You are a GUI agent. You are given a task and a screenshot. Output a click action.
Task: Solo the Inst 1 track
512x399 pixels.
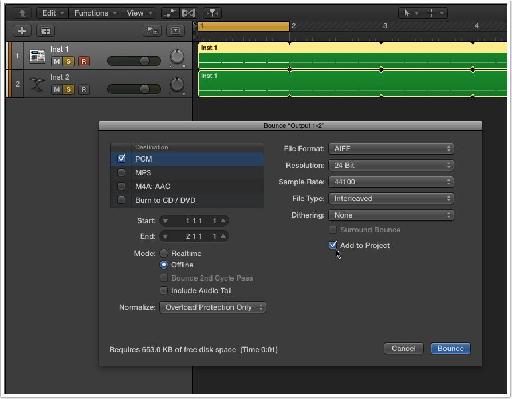pyautogui.click(x=68, y=62)
